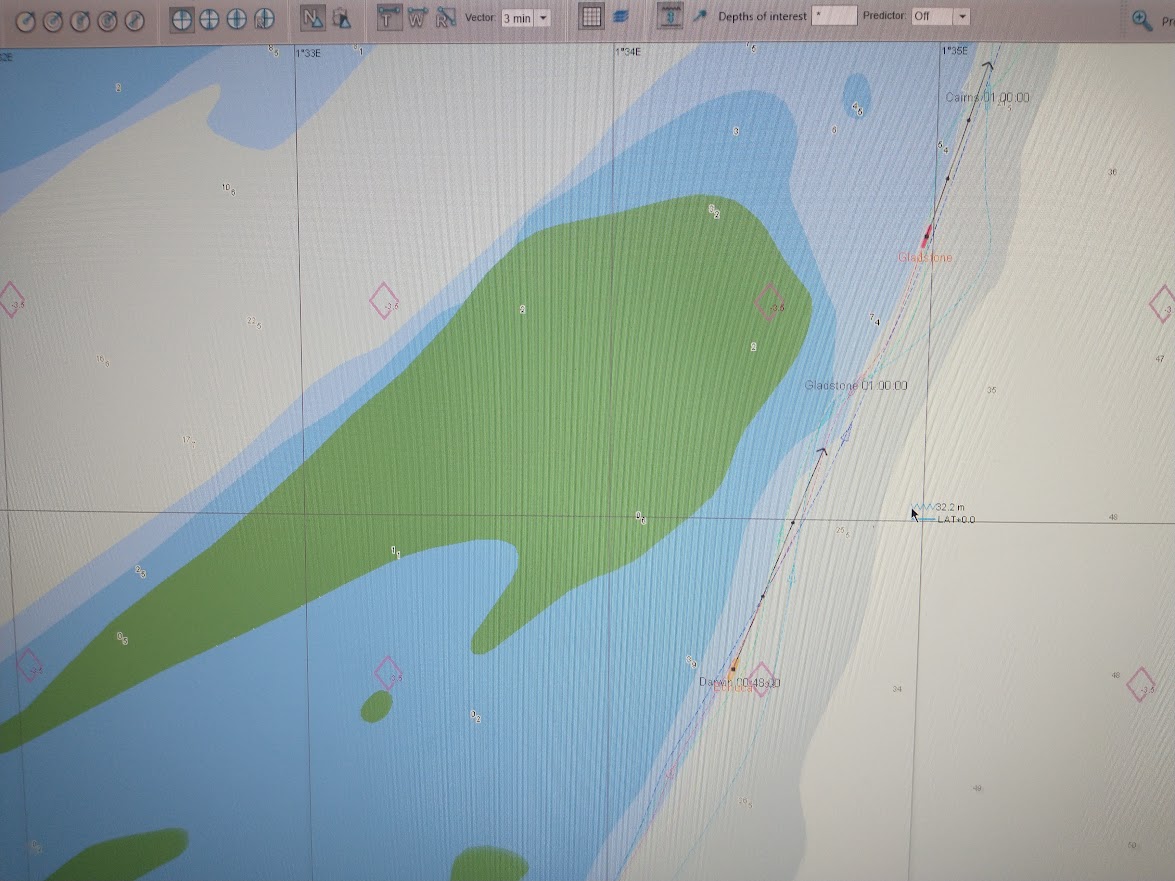Image resolution: width=1175 pixels, height=881 pixels.
Task: Select the T route line tool
Action: click(389, 17)
